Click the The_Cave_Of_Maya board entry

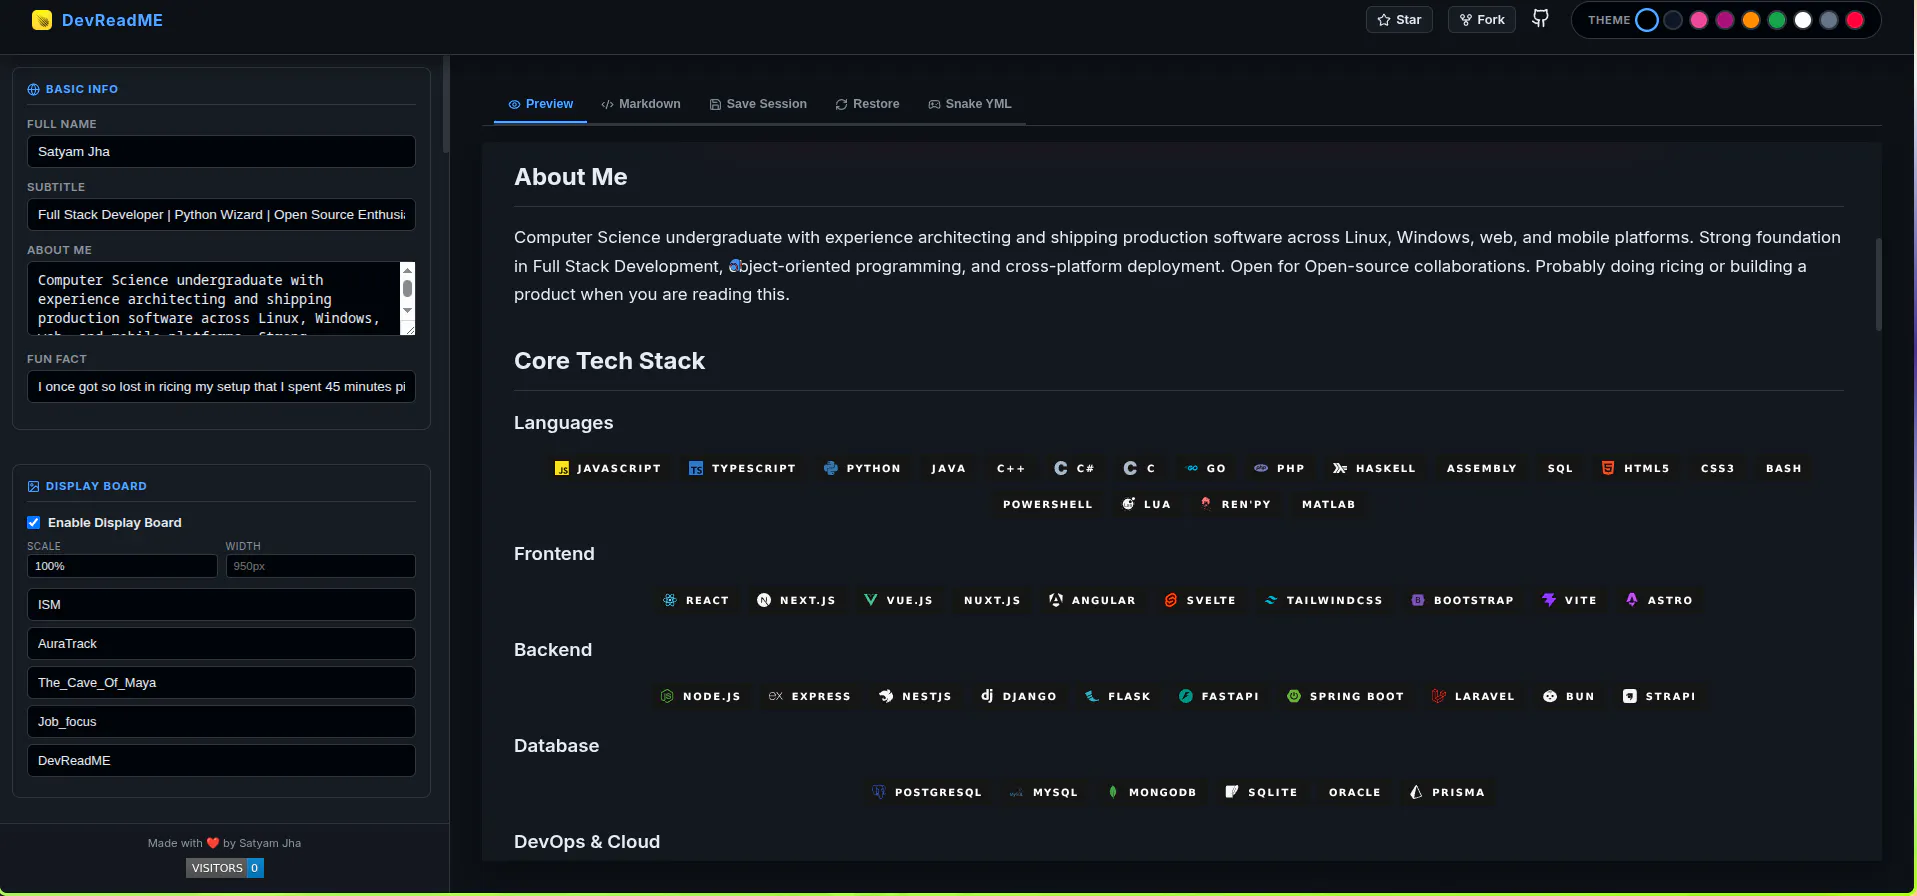(221, 683)
